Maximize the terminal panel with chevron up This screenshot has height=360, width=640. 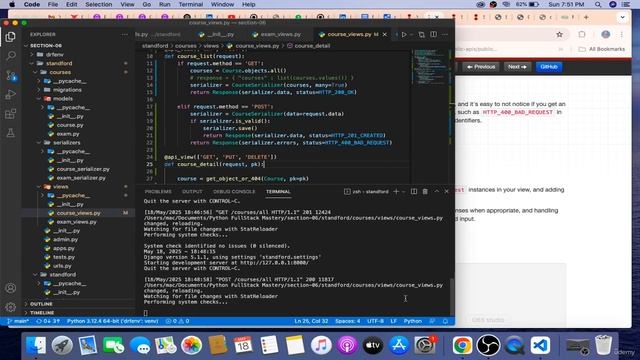coord(436,191)
